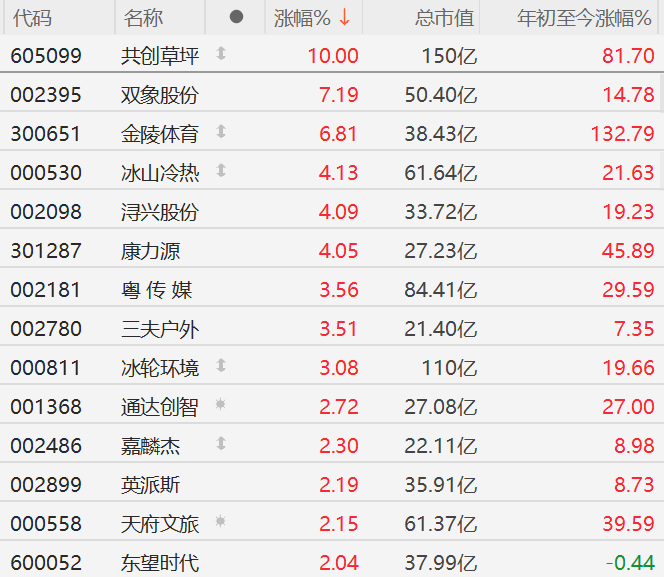
Task: Select stock name 粤传媒
Action: coord(157,290)
